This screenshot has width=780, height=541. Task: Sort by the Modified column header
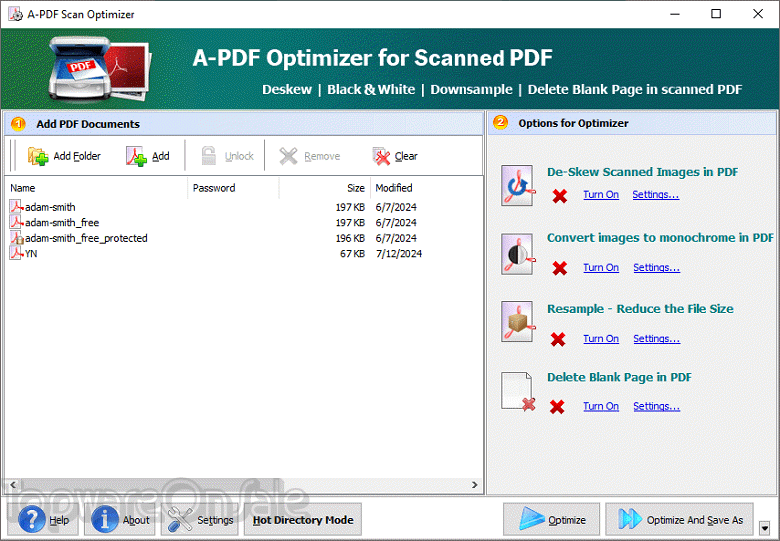pyautogui.click(x=426, y=188)
